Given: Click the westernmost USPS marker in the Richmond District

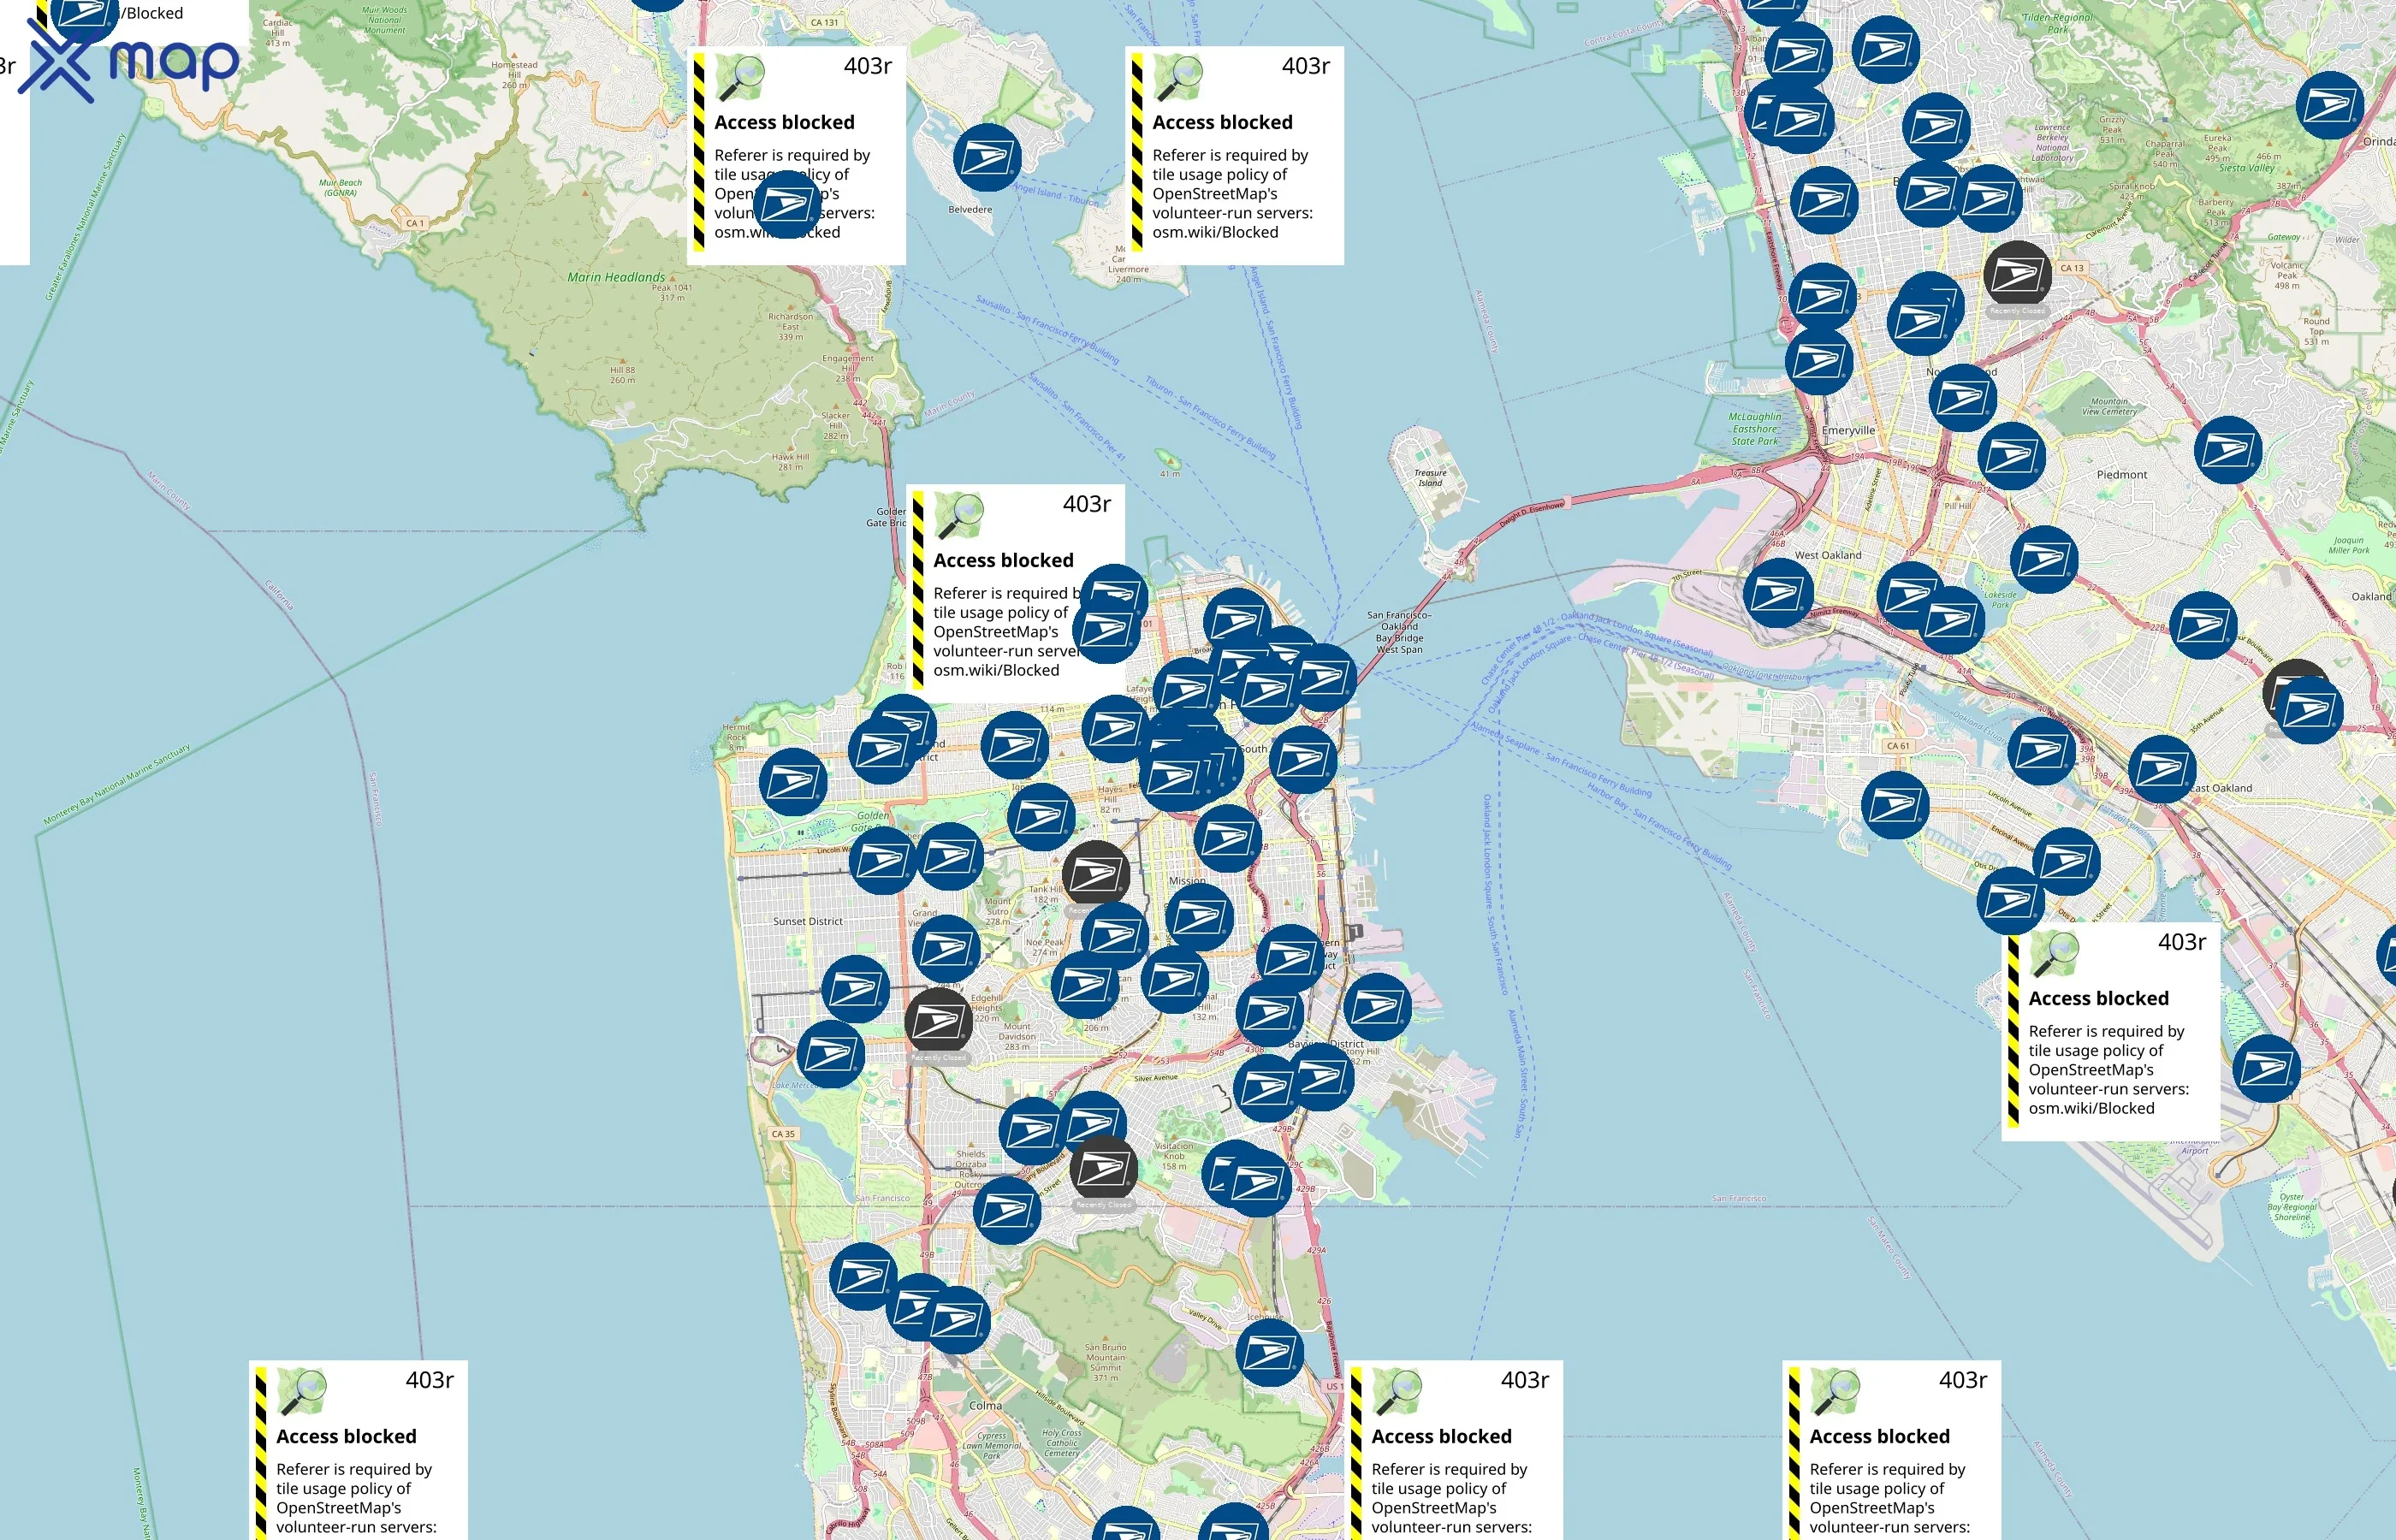Looking at the screenshot, I should point(793,782).
